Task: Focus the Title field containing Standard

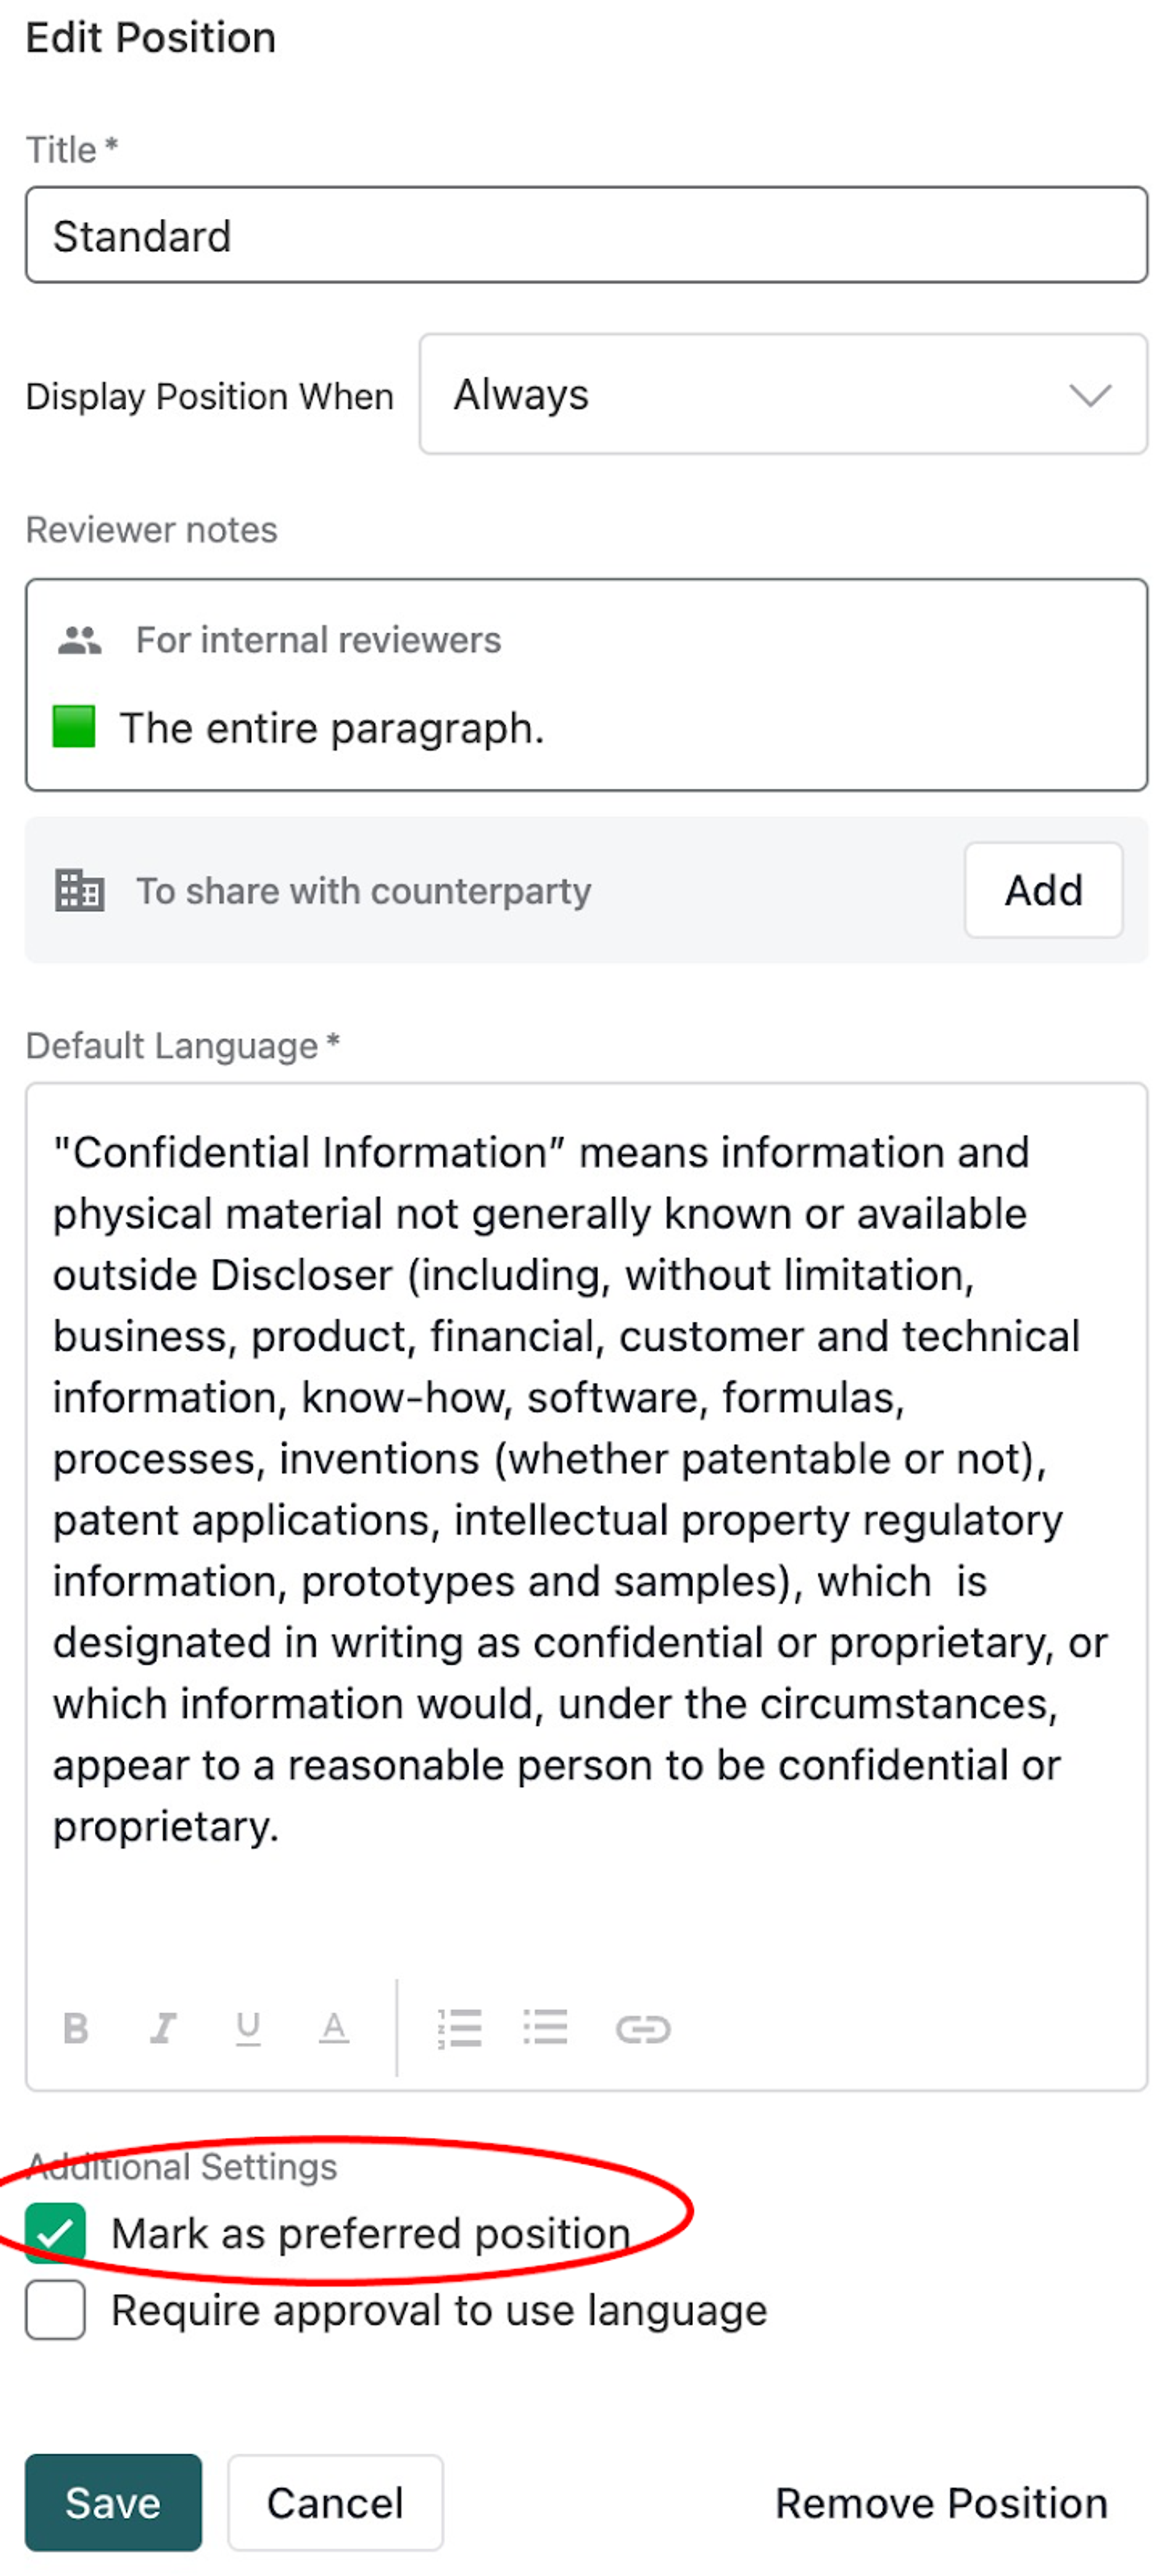Action: point(586,235)
